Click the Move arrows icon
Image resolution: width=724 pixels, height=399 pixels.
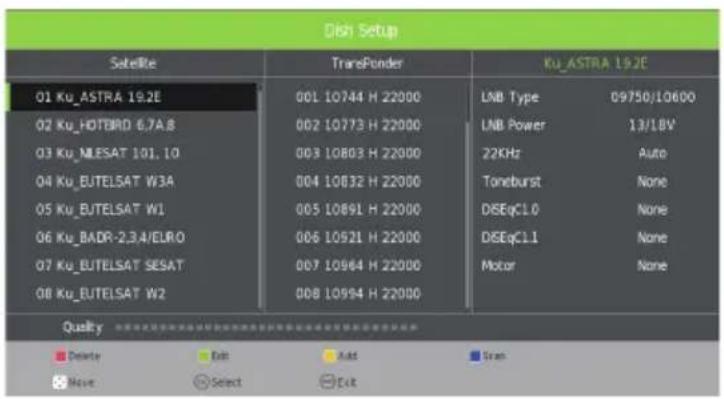coord(60,382)
